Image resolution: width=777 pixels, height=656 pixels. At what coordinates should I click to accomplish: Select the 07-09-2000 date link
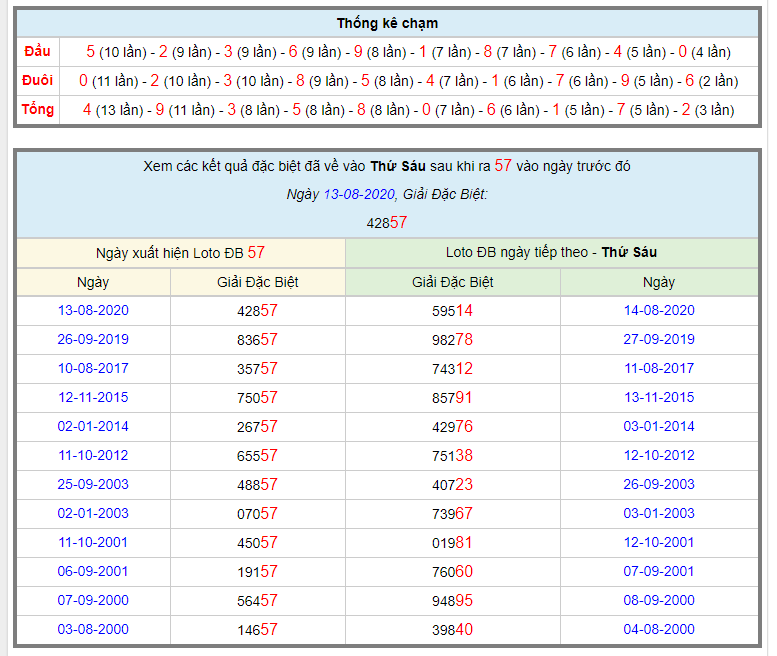(x=93, y=600)
